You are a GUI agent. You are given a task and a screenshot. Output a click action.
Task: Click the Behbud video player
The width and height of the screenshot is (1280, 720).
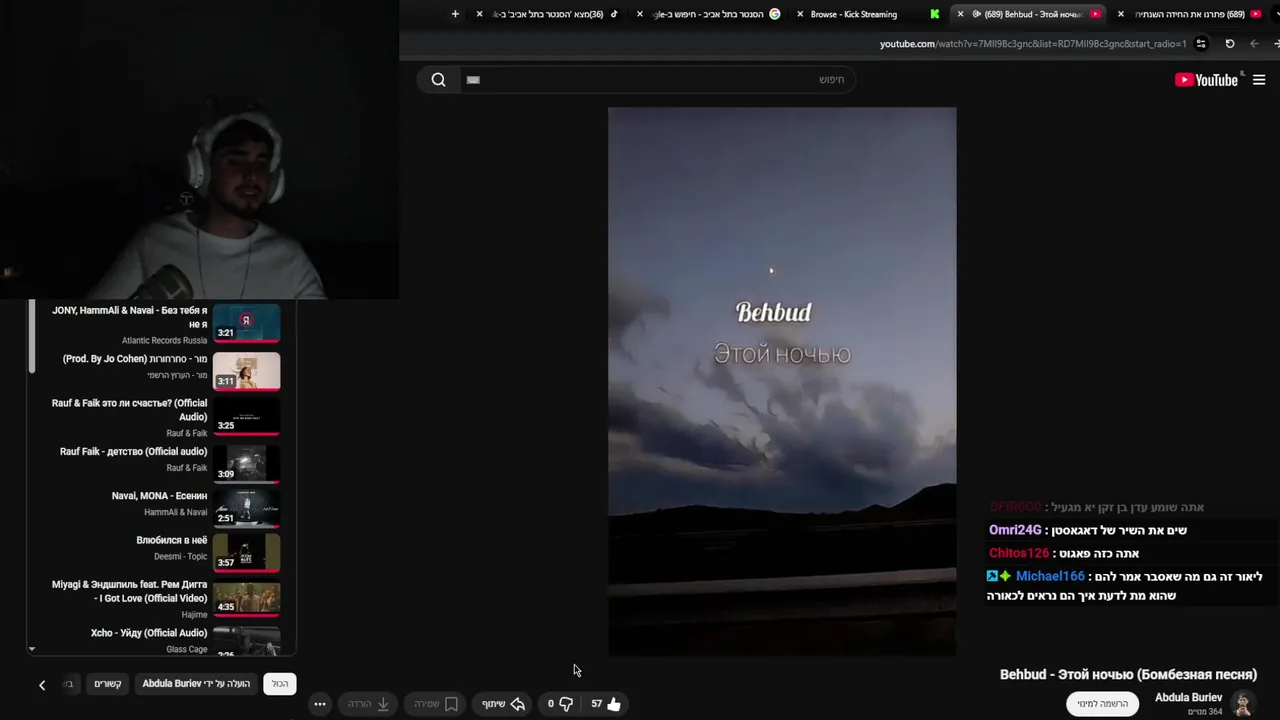(782, 382)
